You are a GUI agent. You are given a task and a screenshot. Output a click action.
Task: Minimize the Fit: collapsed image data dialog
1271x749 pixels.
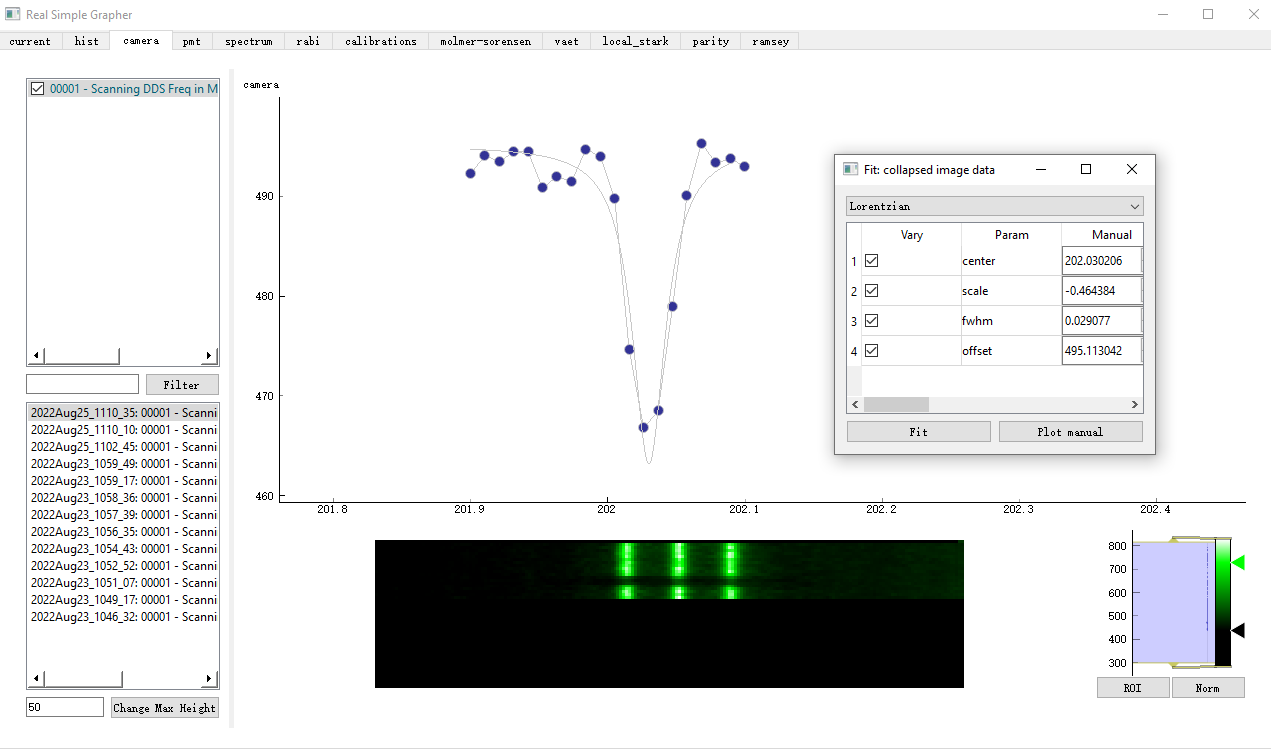[x=1041, y=169]
